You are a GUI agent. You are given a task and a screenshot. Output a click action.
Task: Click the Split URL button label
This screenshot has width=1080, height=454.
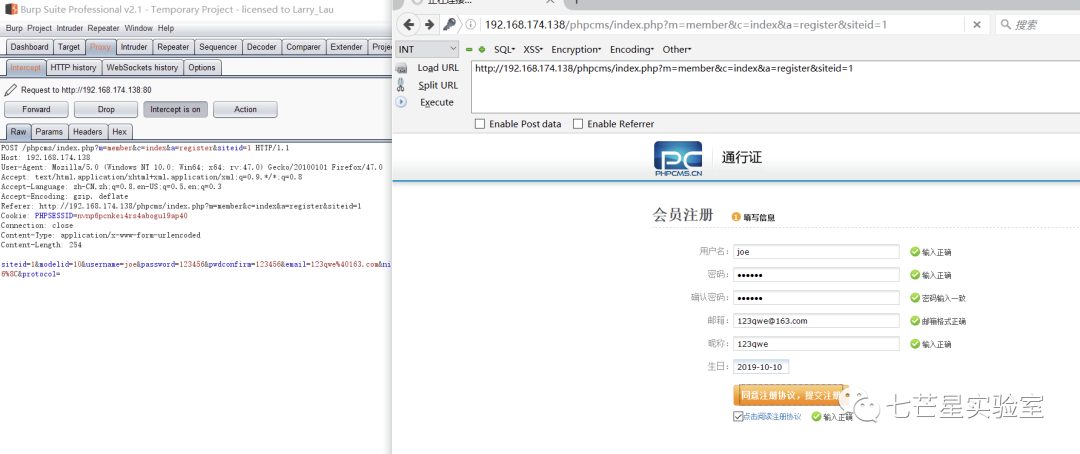click(x=438, y=85)
